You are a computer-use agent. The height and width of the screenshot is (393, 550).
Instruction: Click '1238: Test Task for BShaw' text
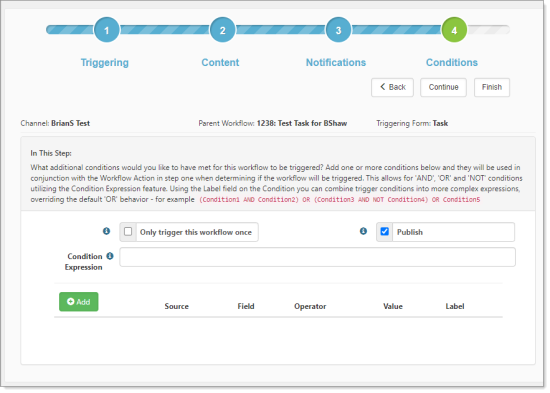point(302,124)
